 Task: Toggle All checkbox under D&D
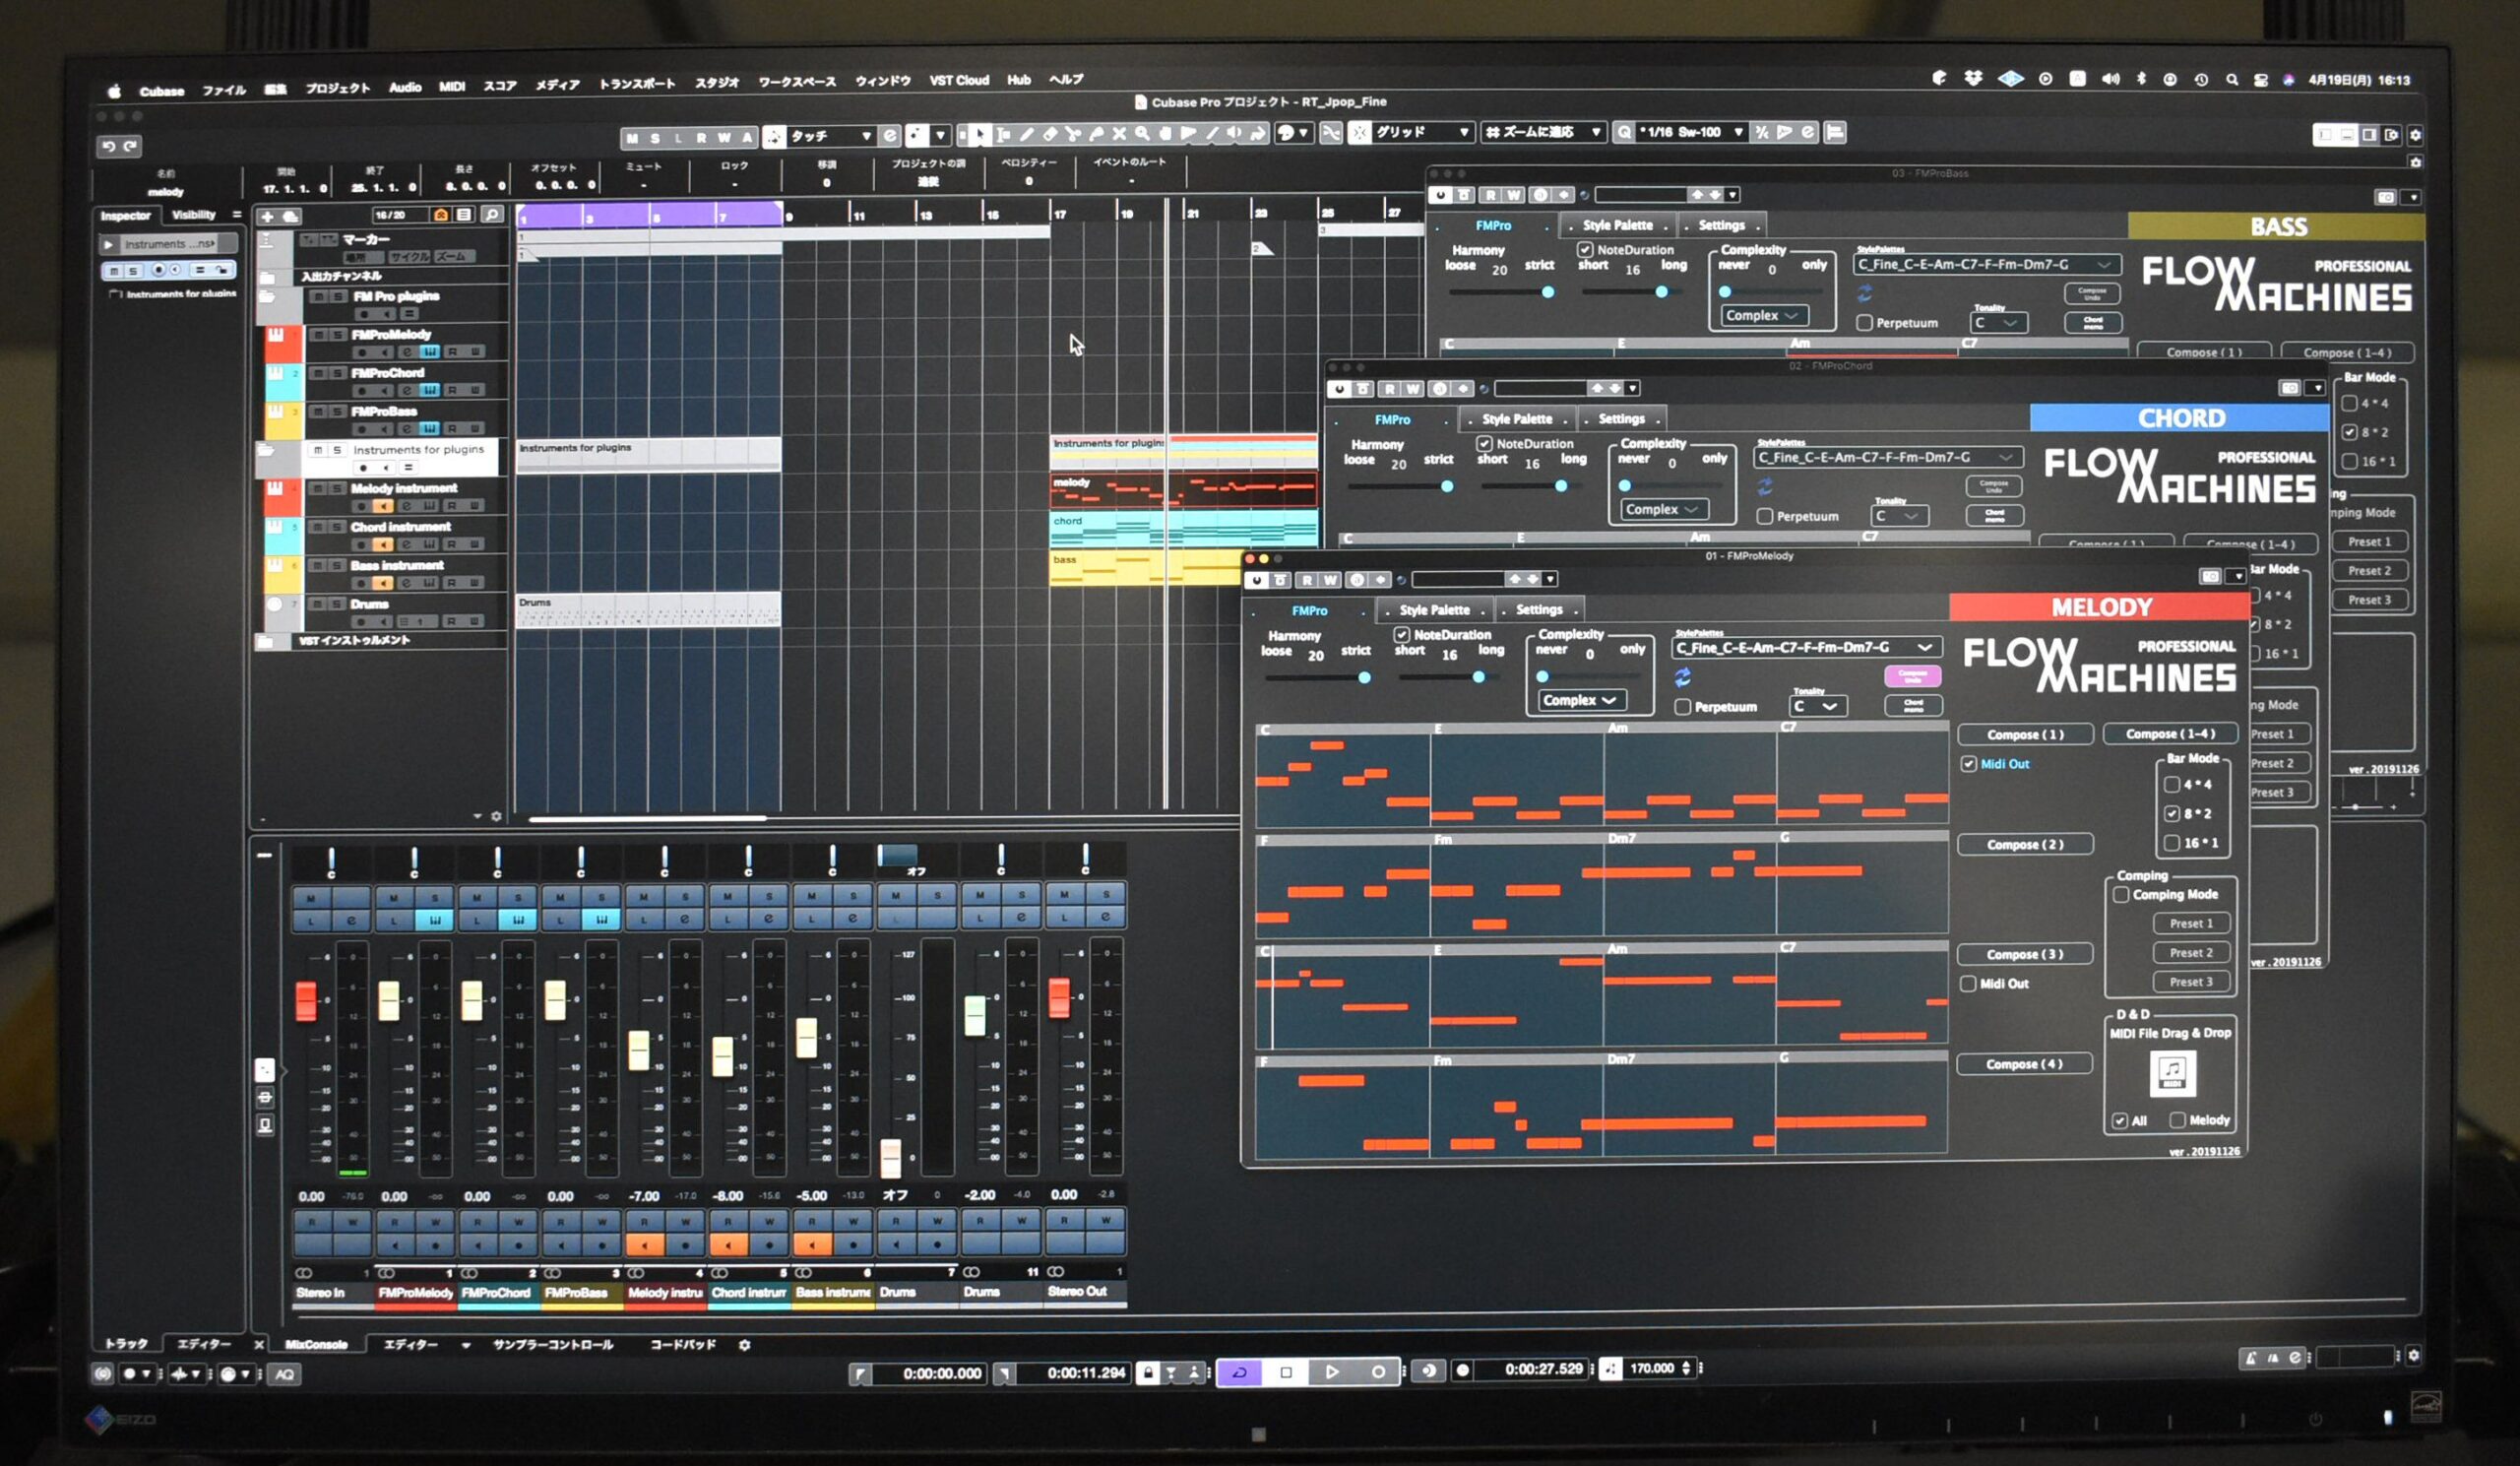point(2119,1121)
